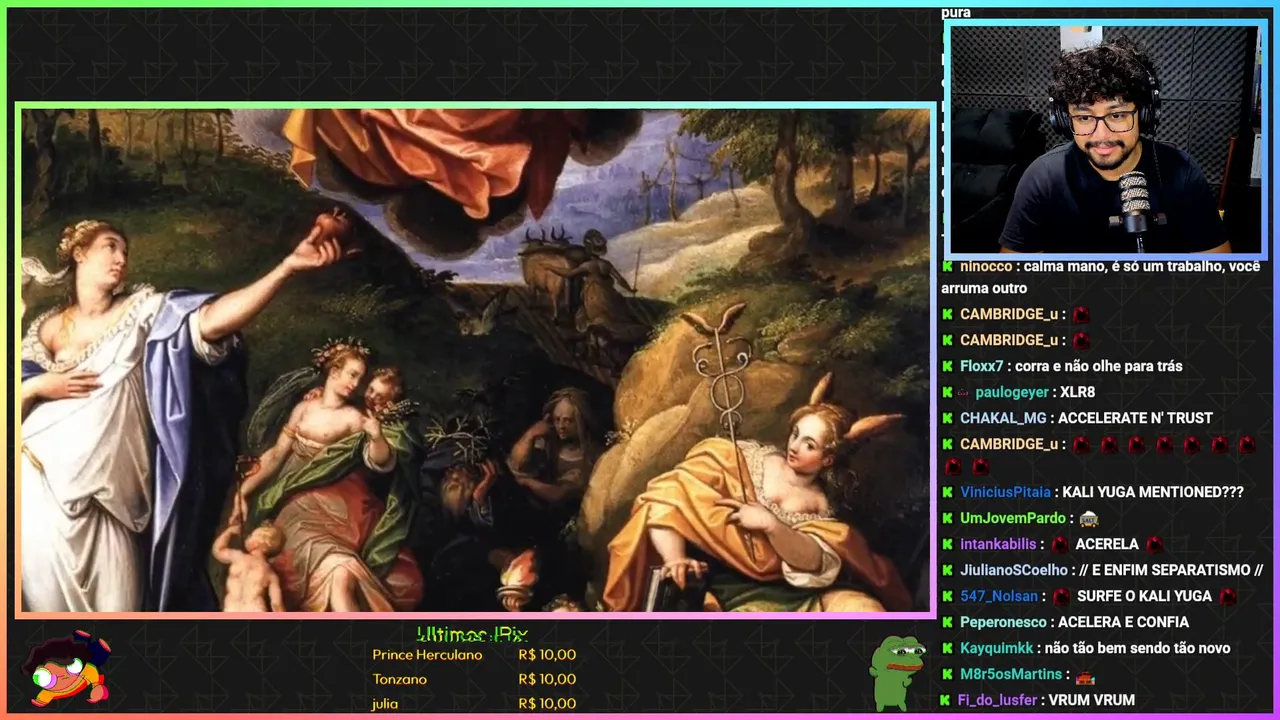Click username M8r5osMartins
The height and width of the screenshot is (720, 1280).
tap(1009, 674)
